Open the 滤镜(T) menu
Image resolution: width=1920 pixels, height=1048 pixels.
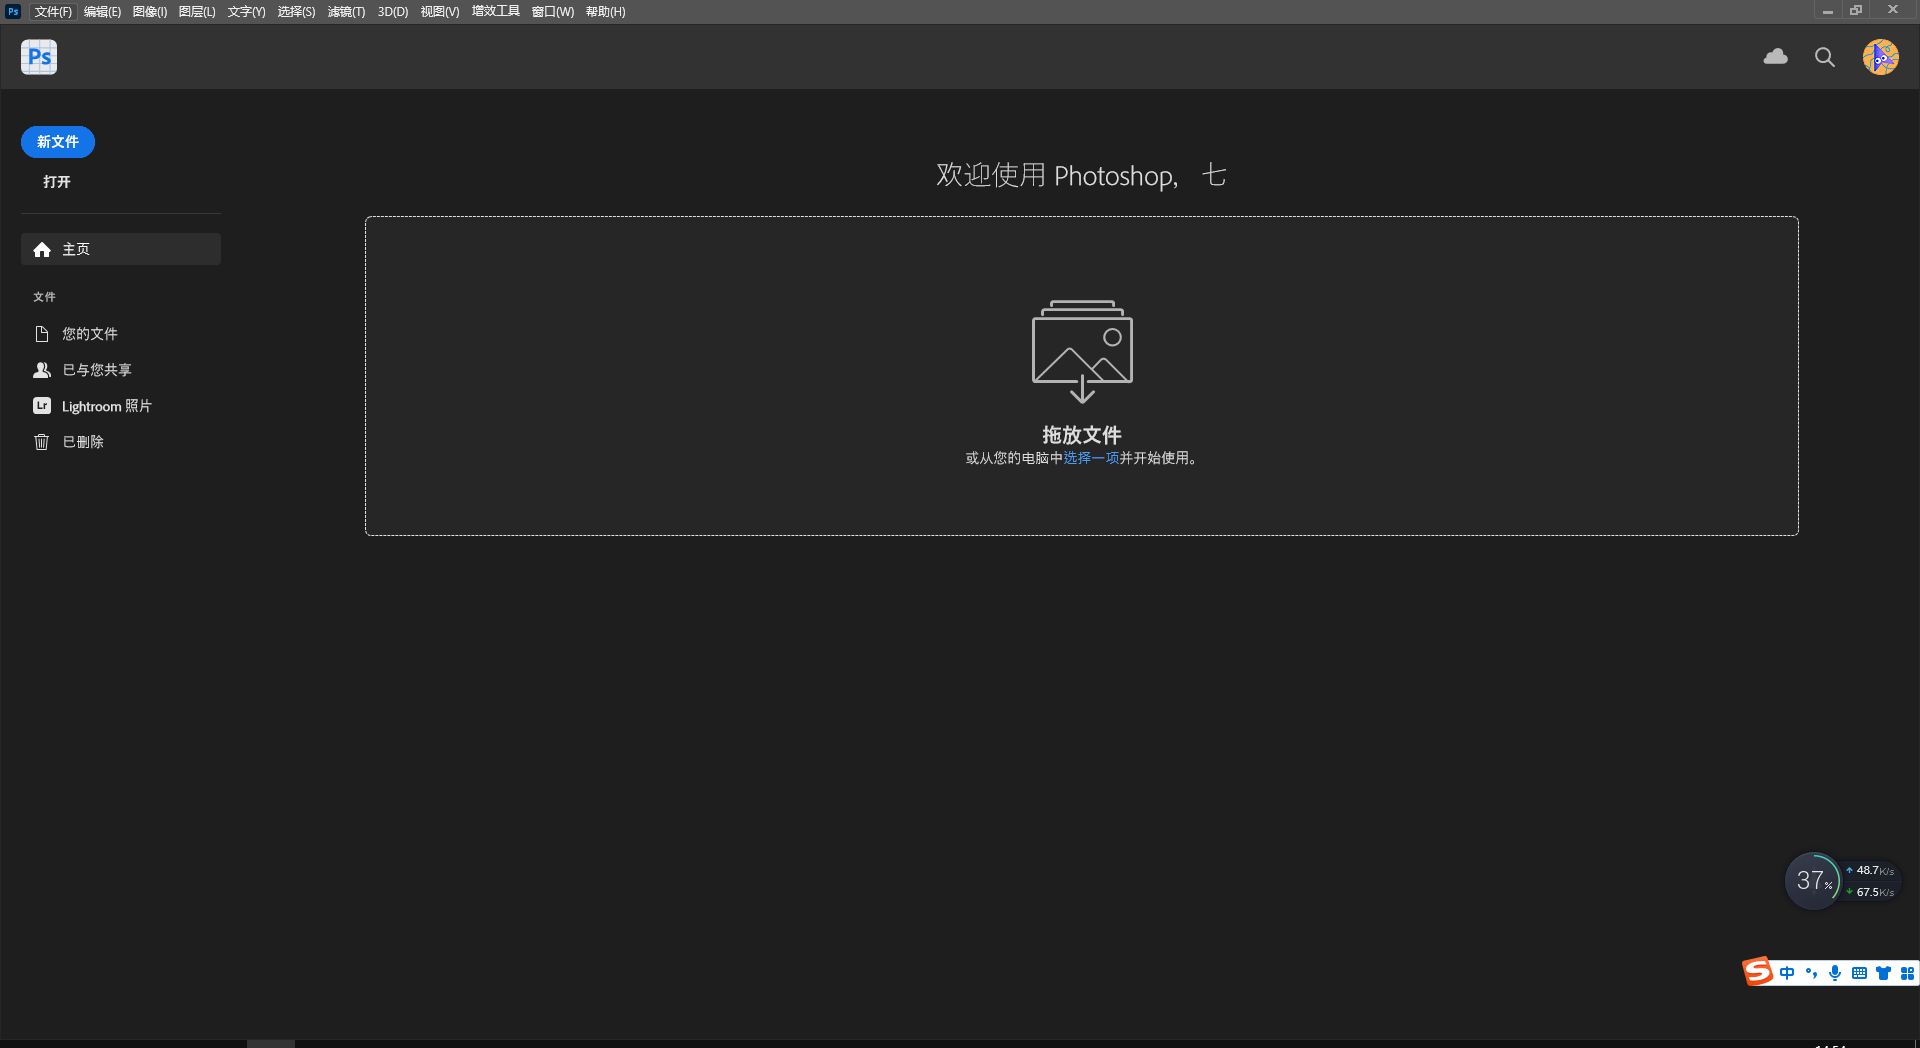pyautogui.click(x=346, y=12)
